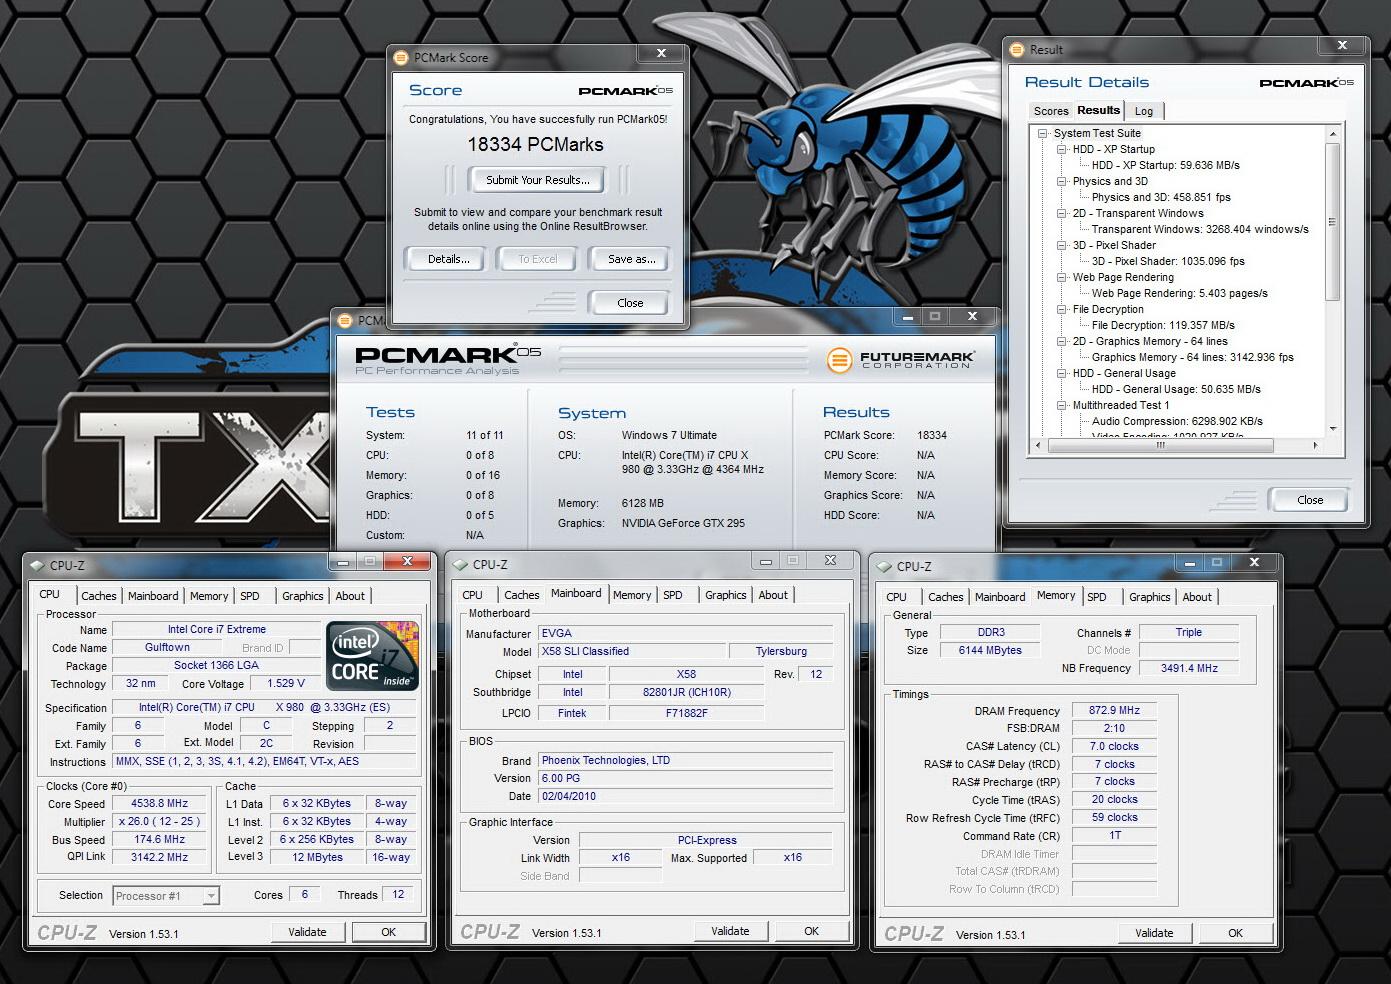Click the title icon of the CPU-Z Mainboard window
Screen dimensions: 1391x984
[x=460, y=565]
